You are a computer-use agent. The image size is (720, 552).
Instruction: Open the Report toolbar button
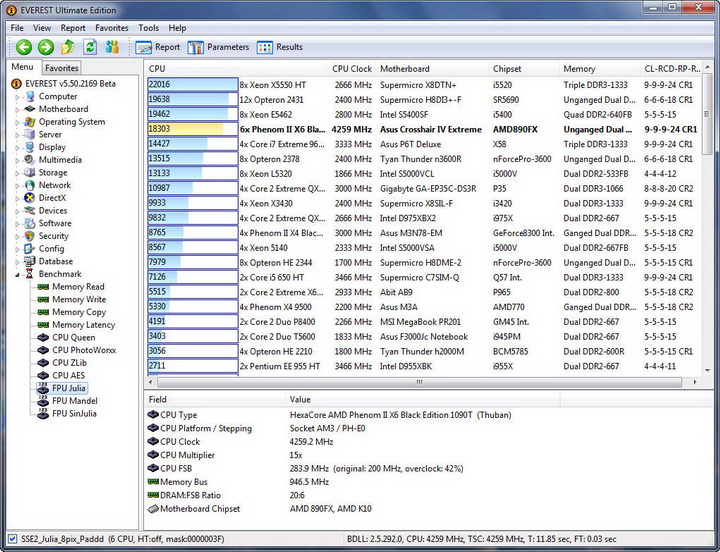pyautogui.click(x=158, y=47)
